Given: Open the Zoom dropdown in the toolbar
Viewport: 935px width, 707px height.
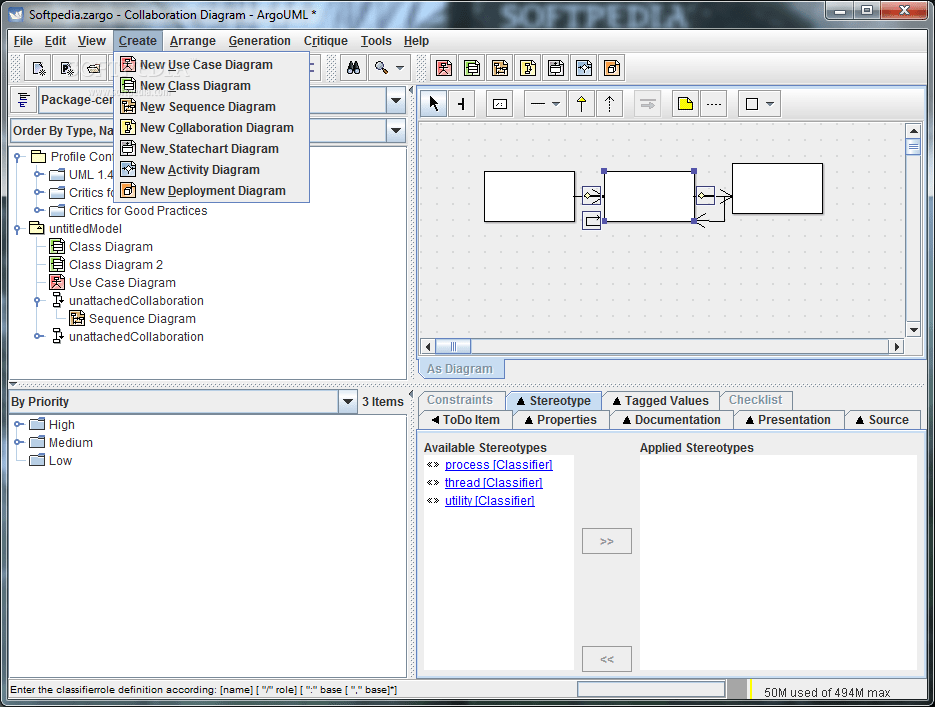Looking at the screenshot, I should 398,67.
